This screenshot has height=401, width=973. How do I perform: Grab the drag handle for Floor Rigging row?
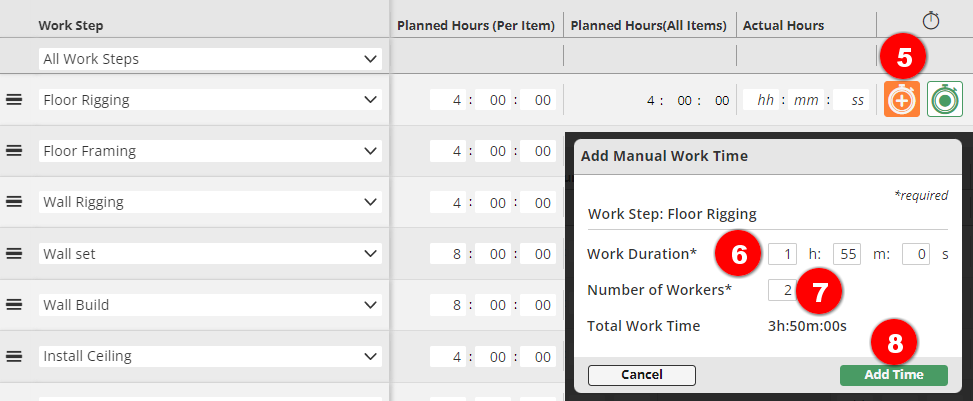coord(14,100)
